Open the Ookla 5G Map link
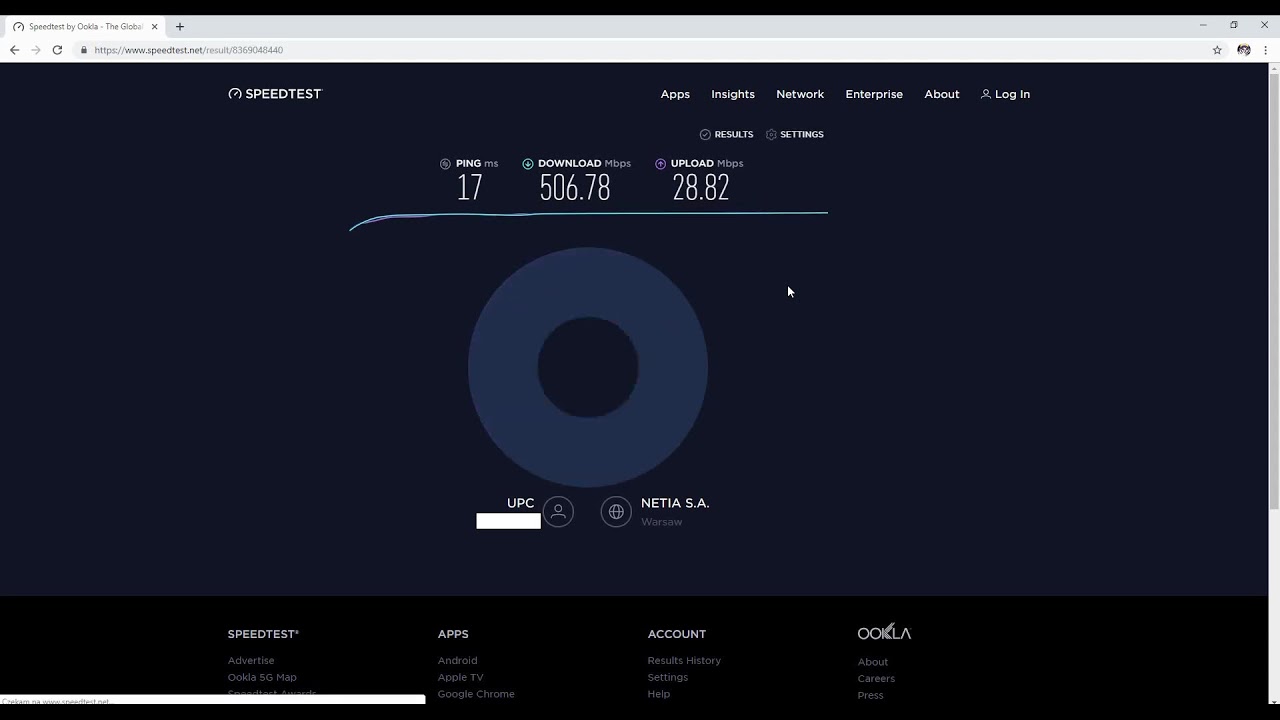Screen dimensions: 1280x720 pos(262,677)
